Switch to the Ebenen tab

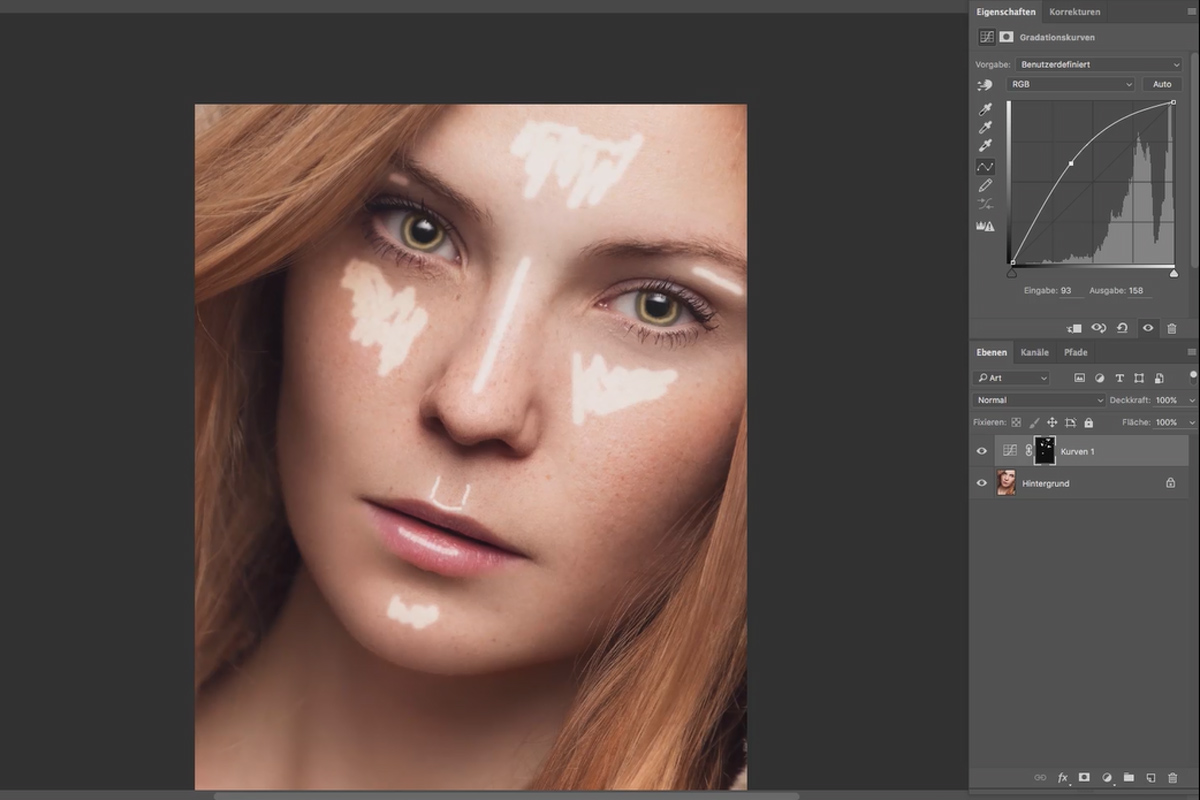pyautogui.click(x=991, y=352)
